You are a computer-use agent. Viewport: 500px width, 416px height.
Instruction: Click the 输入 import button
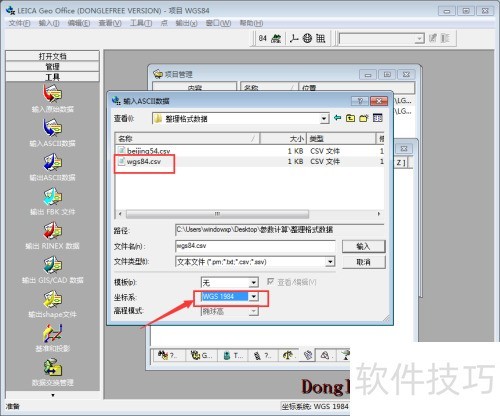click(x=363, y=246)
